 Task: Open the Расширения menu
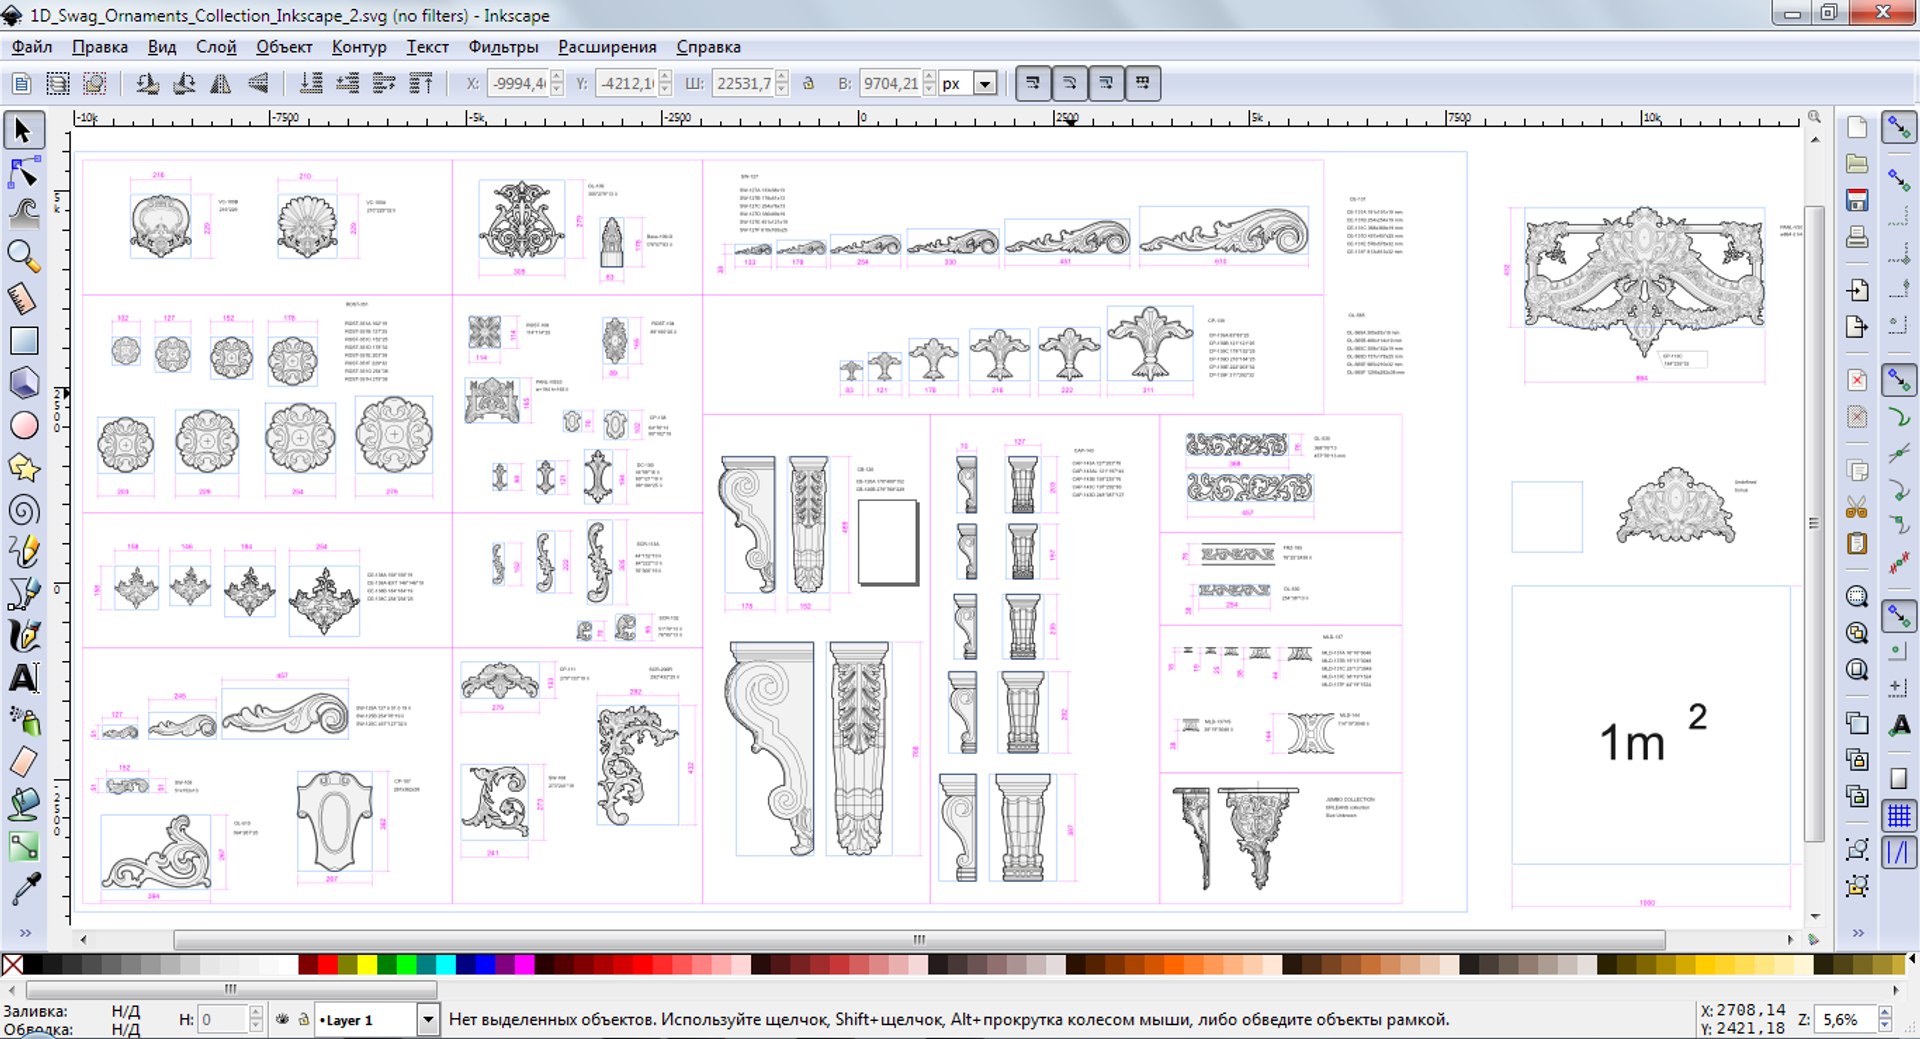[607, 47]
